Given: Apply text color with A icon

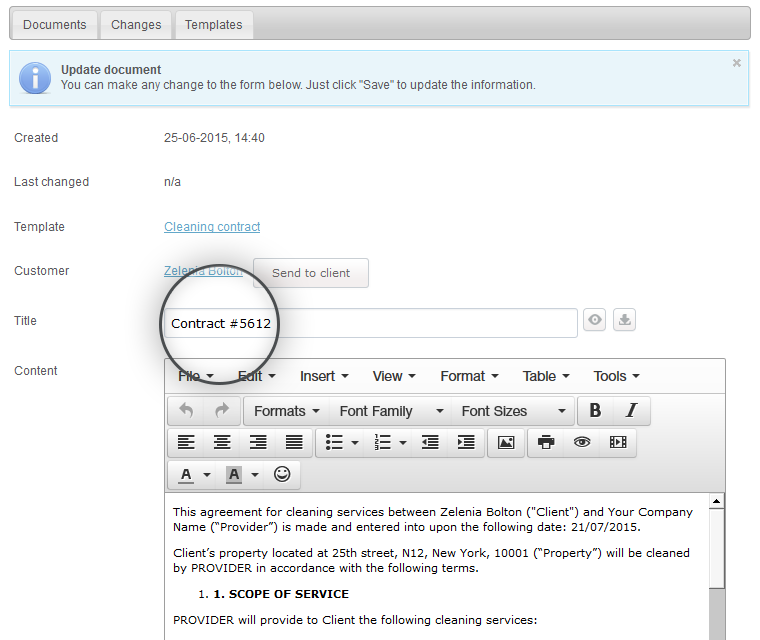Looking at the screenshot, I should (x=186, y=474).
